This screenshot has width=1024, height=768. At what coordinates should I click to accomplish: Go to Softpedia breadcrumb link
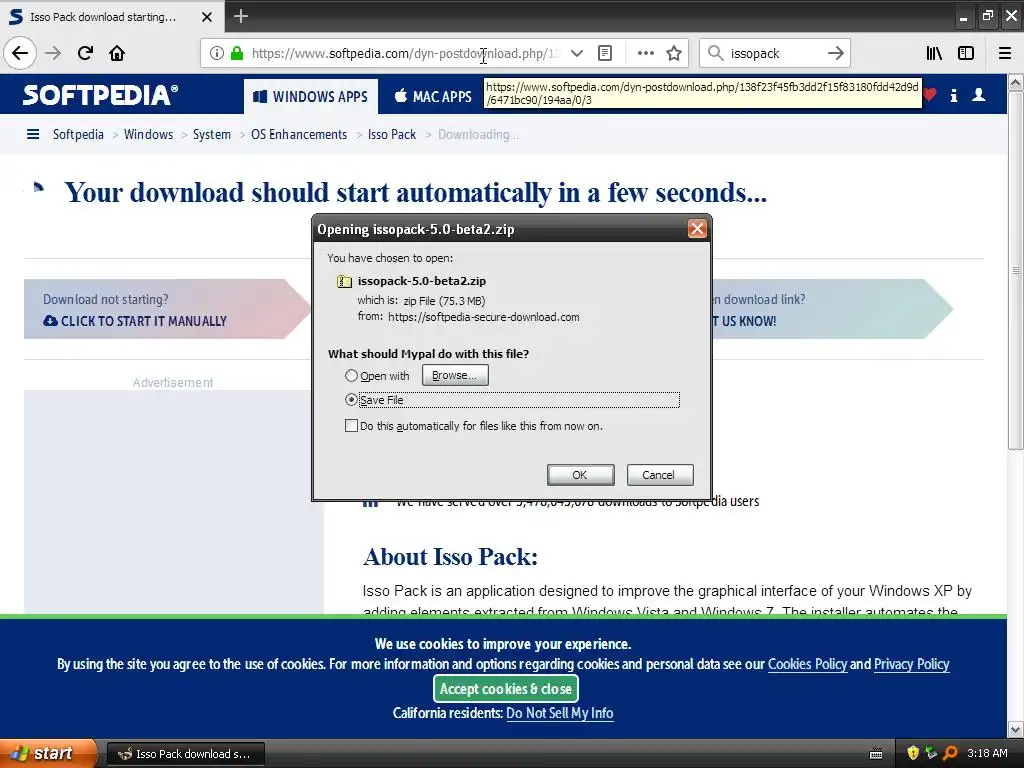tap(78, 135)
